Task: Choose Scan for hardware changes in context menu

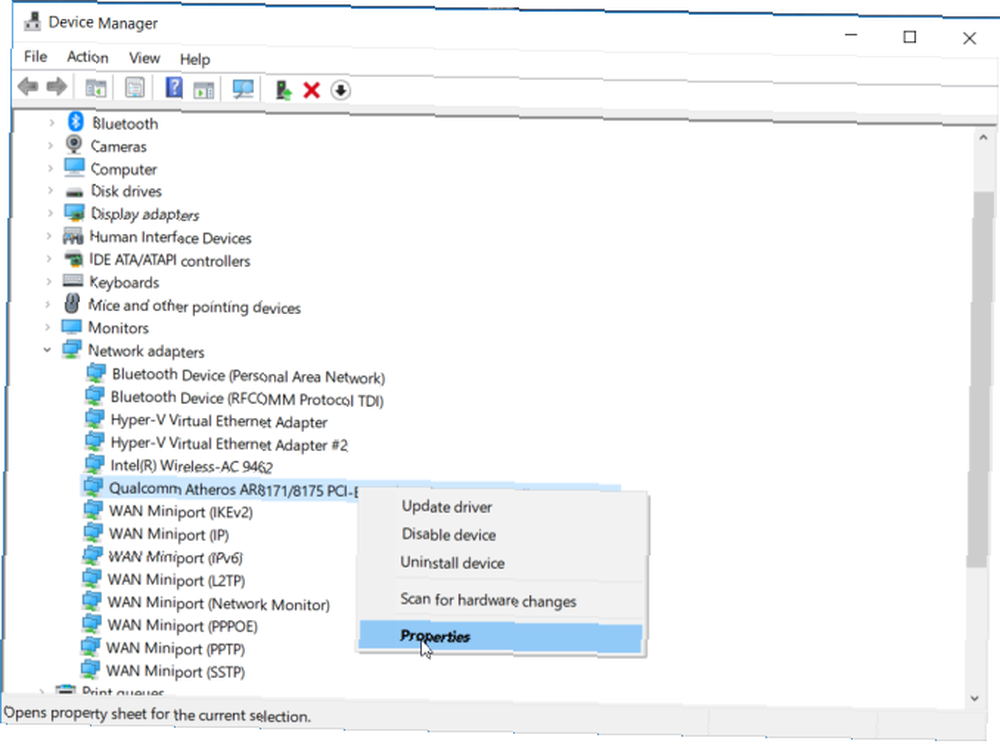Action: point(488,601)
